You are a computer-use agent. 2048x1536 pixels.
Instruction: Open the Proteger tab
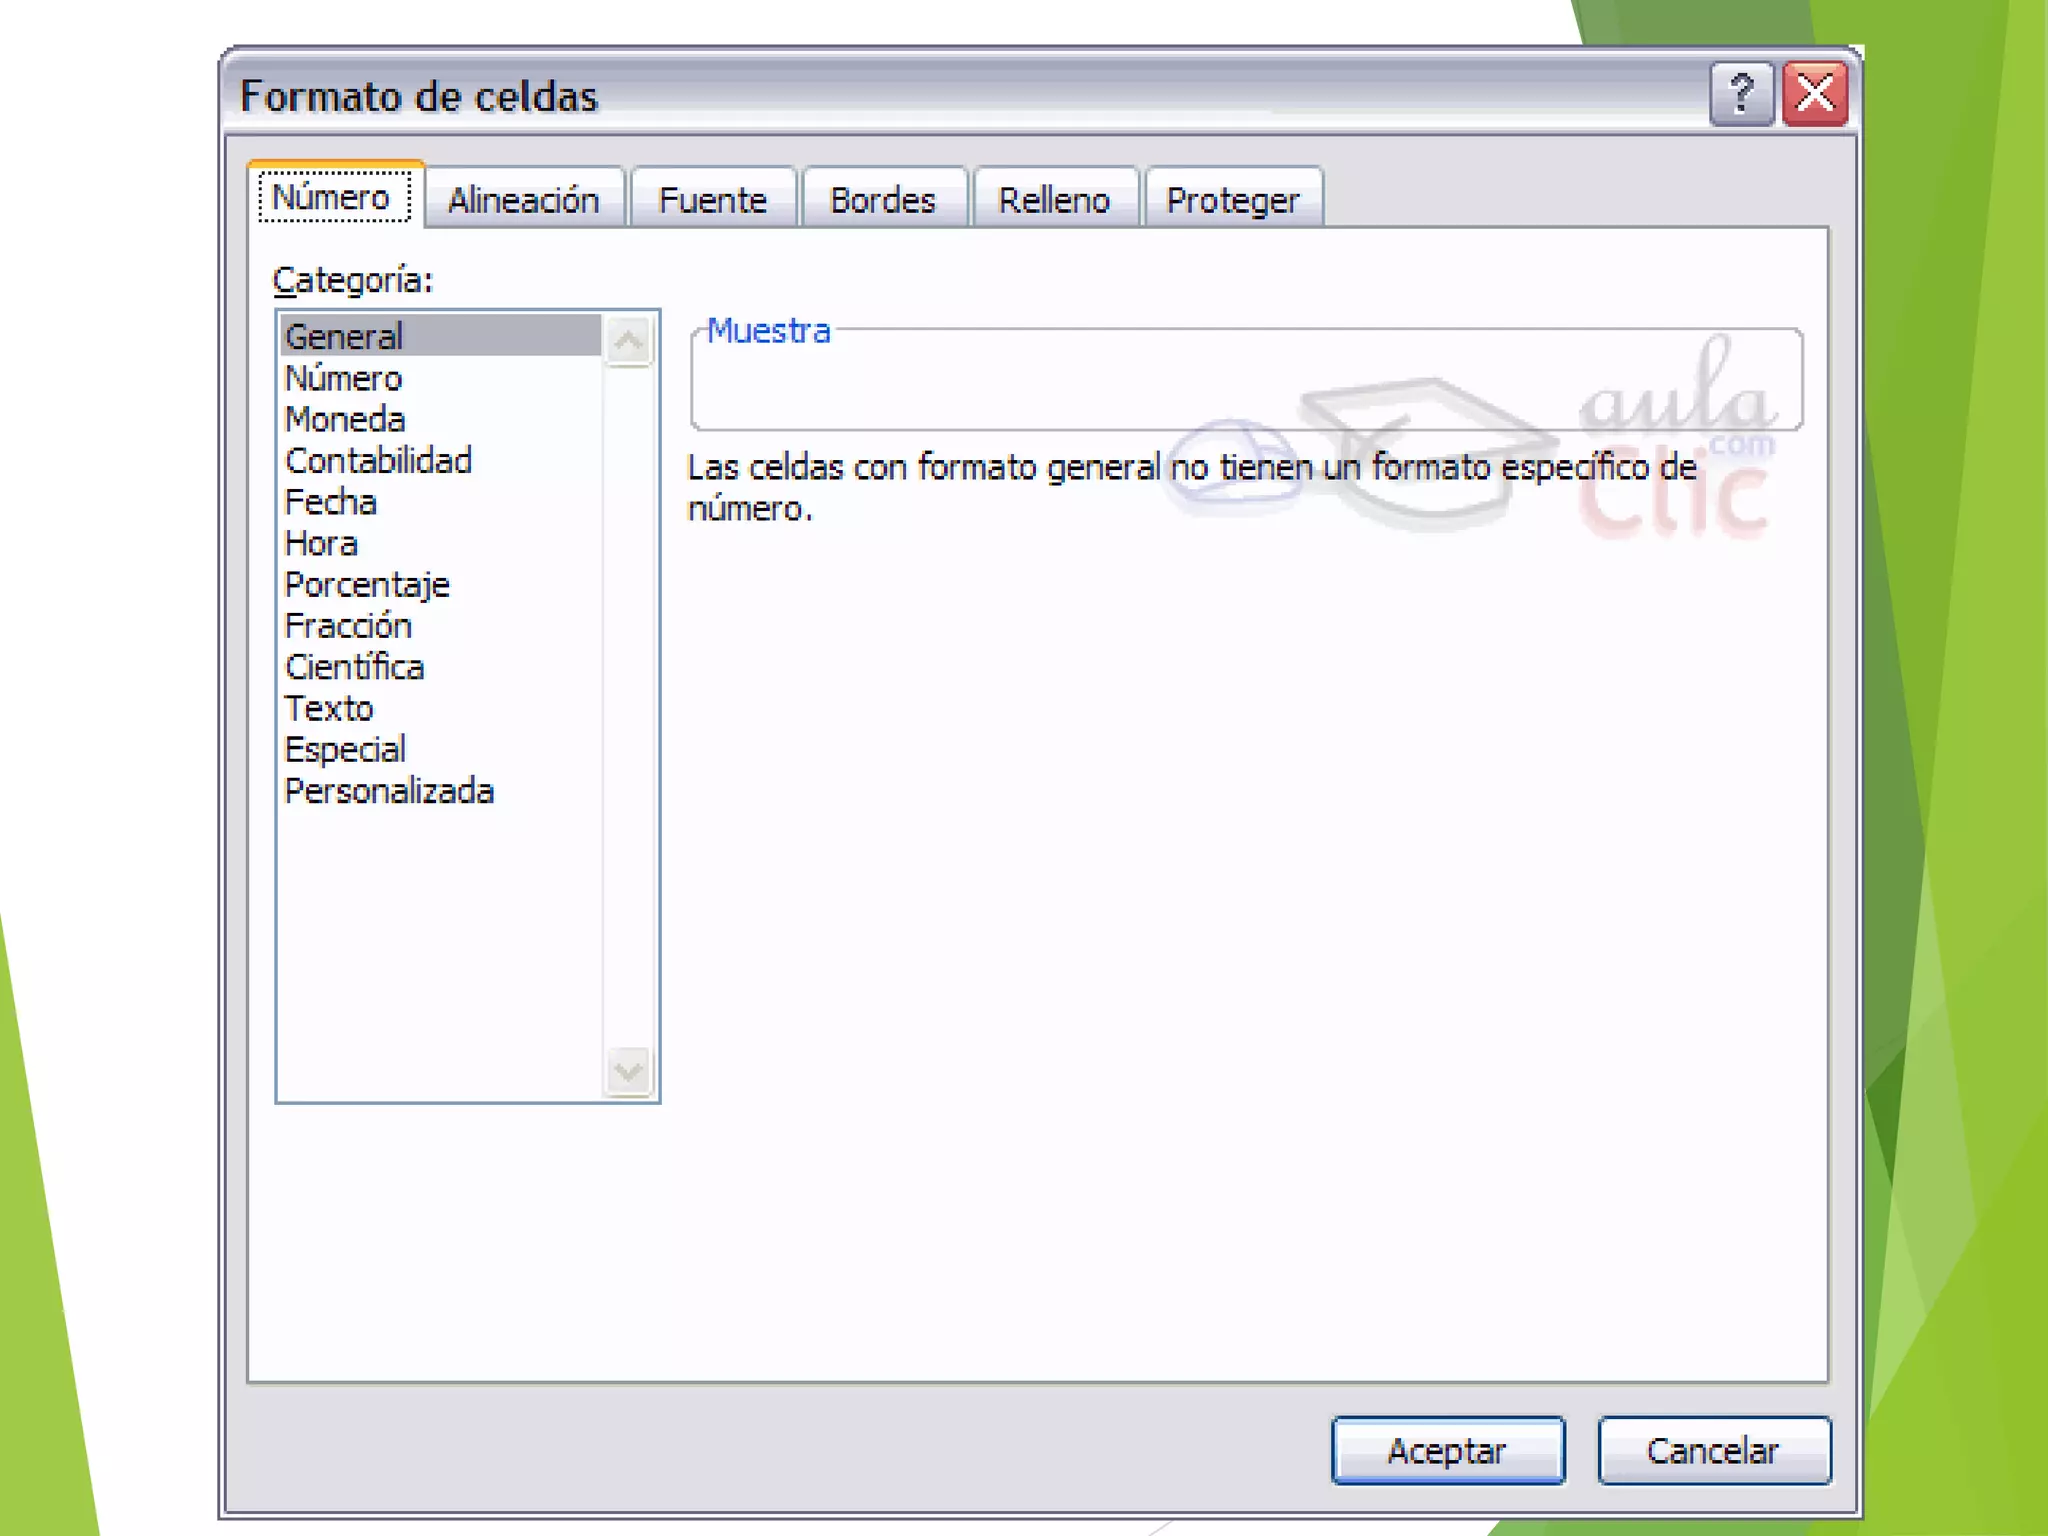coord(1232,200)
